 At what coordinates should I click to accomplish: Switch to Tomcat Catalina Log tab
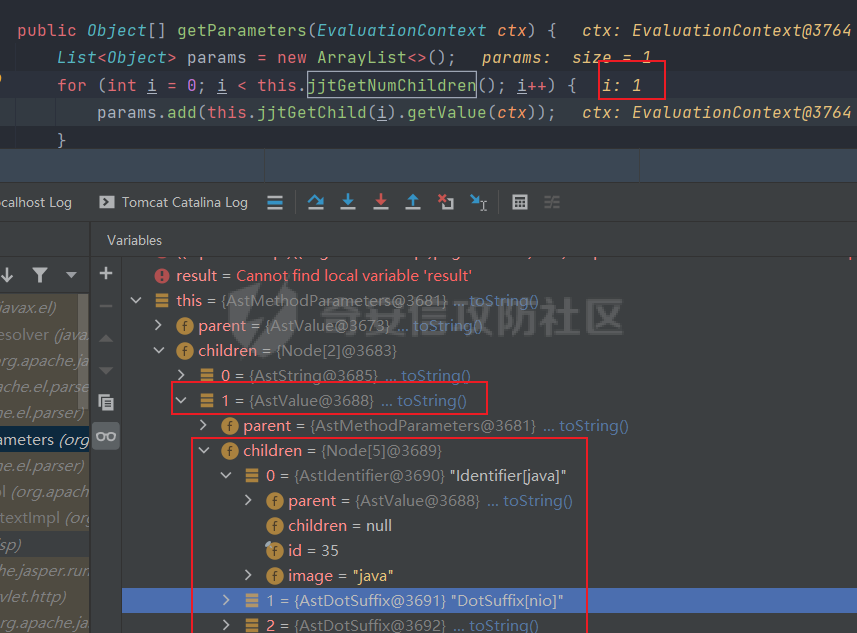(x=173, y=202)
